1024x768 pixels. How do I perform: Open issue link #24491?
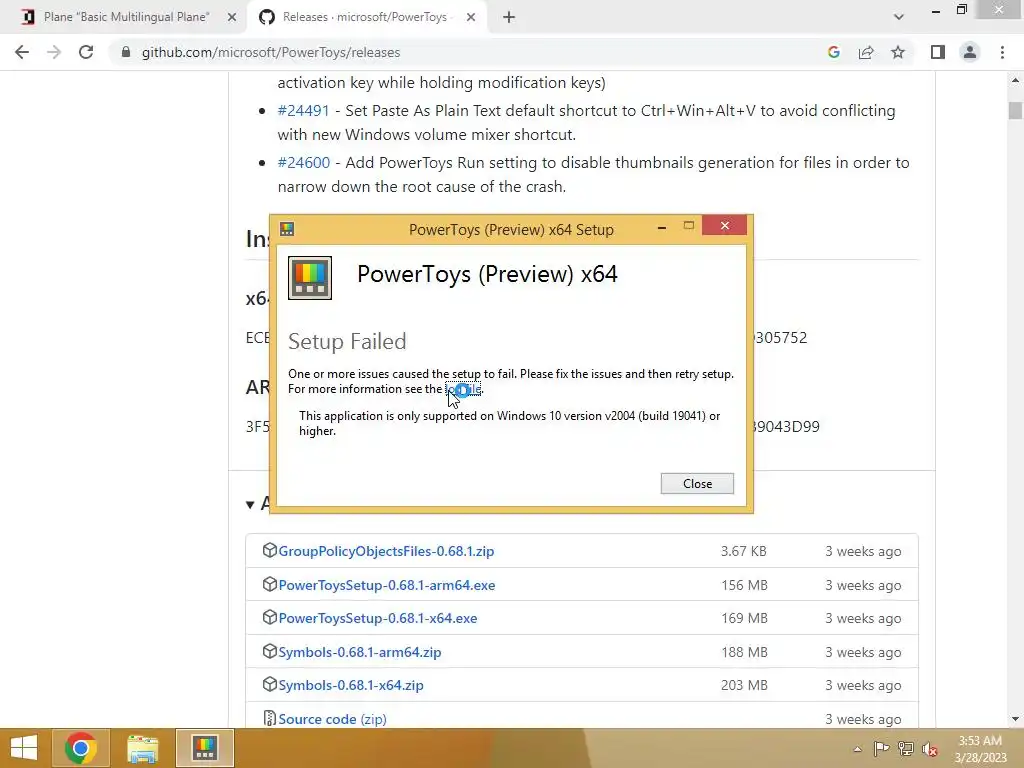tap(304, 111)
